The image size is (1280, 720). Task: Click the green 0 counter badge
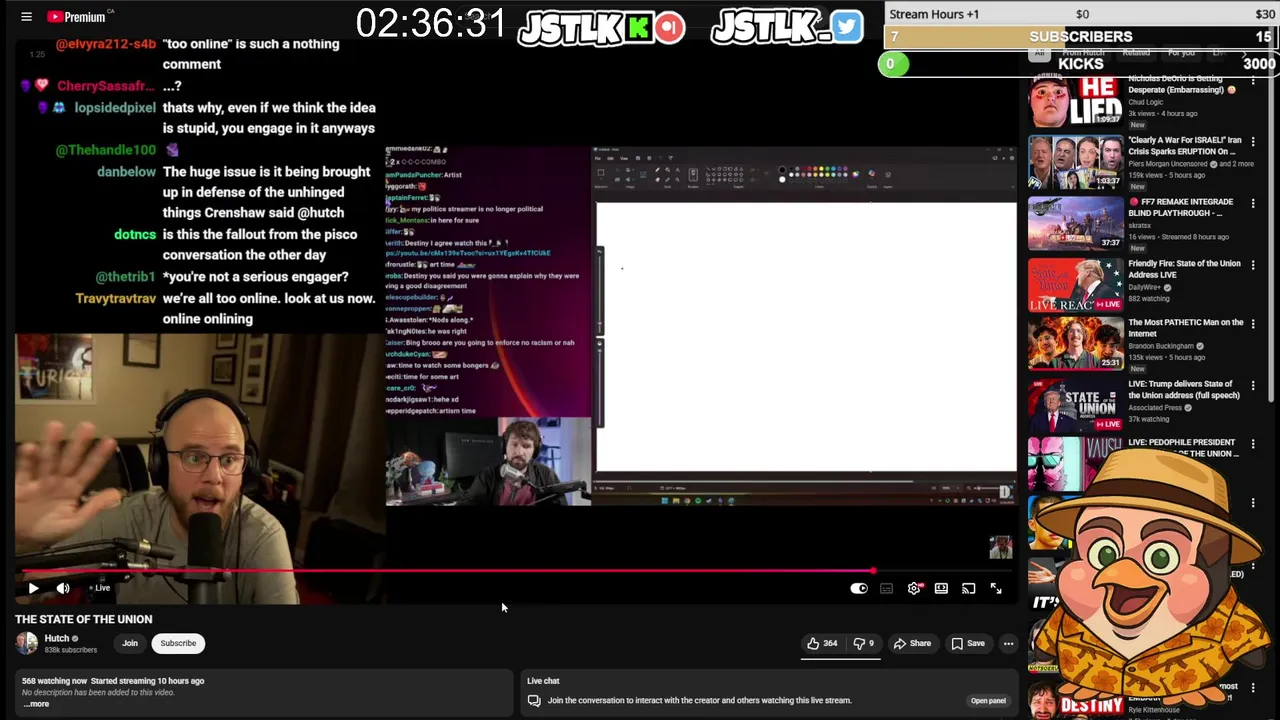tap(891, 64)
